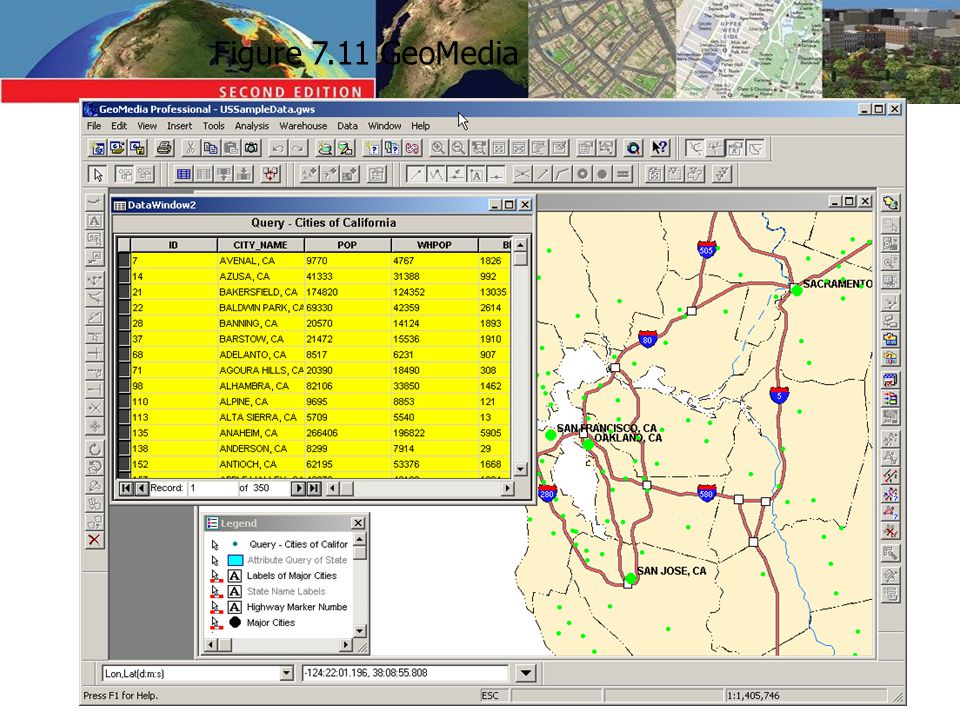Click the Legend title bar list icon
The image size is (960, 720).
(x=212, y=523)
